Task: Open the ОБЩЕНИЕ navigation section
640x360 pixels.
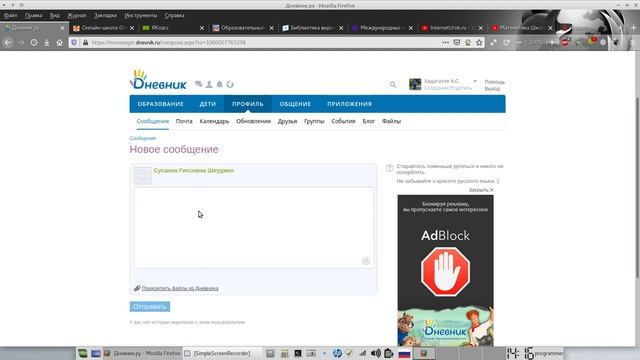Action: tap(295, 104)
